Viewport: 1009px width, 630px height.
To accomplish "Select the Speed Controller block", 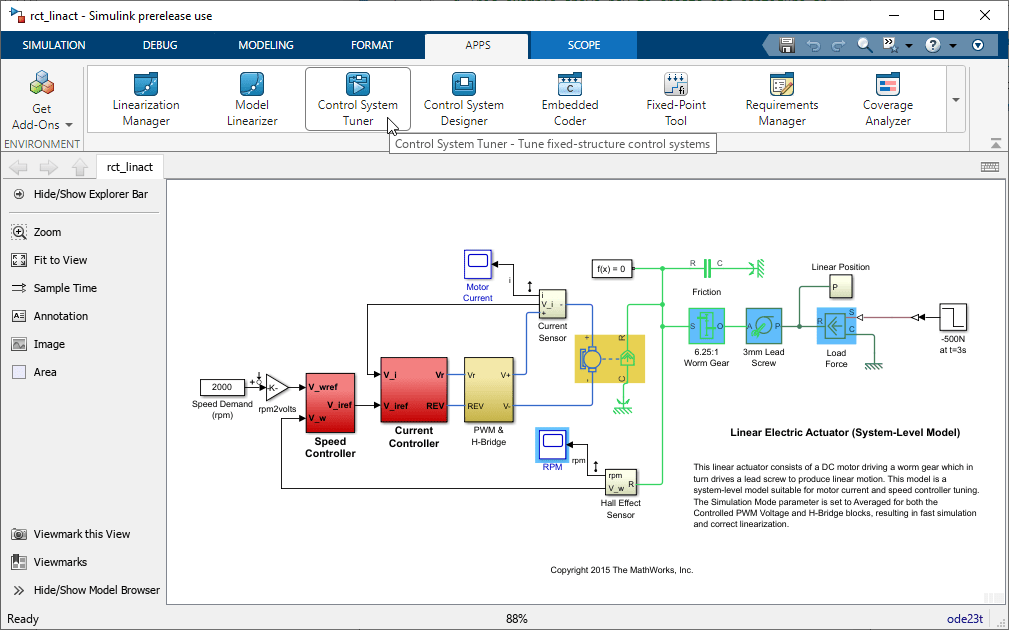I will [x=330, y=403].
